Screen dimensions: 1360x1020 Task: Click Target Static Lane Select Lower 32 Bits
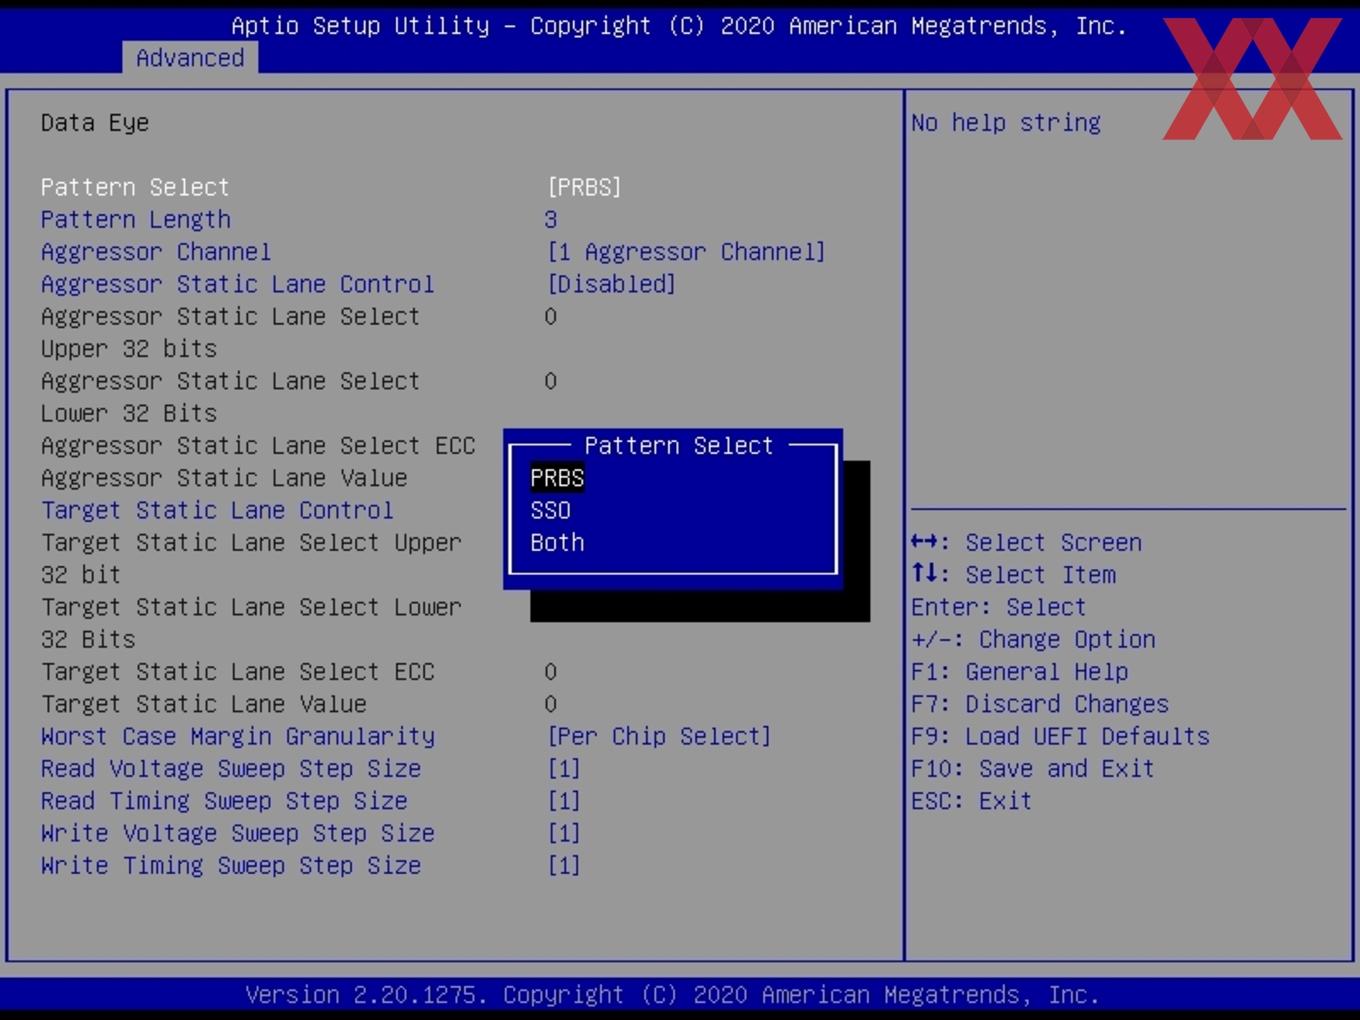tap(251, 623)
